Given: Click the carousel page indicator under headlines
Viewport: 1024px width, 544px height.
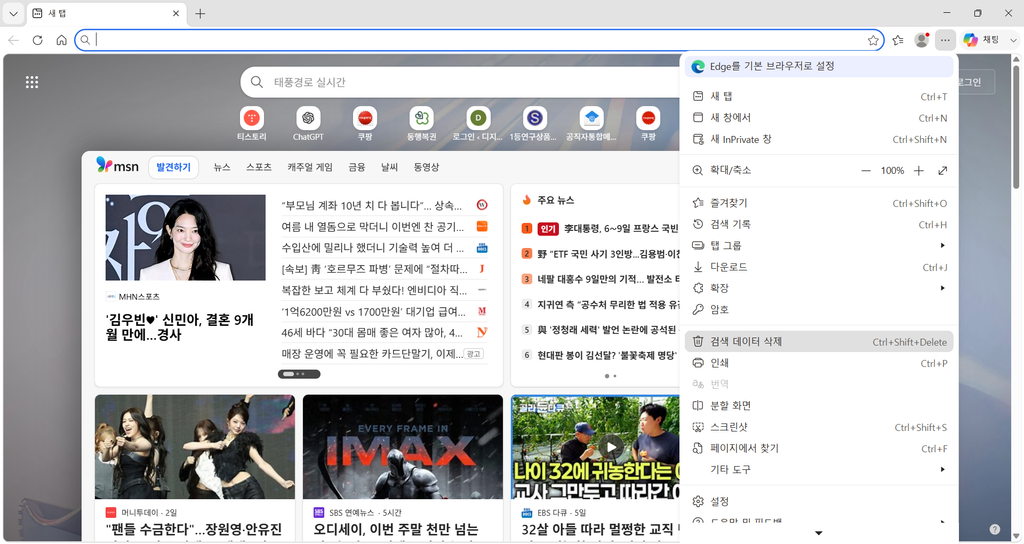Looking at the screenshot, I should 299,374.
